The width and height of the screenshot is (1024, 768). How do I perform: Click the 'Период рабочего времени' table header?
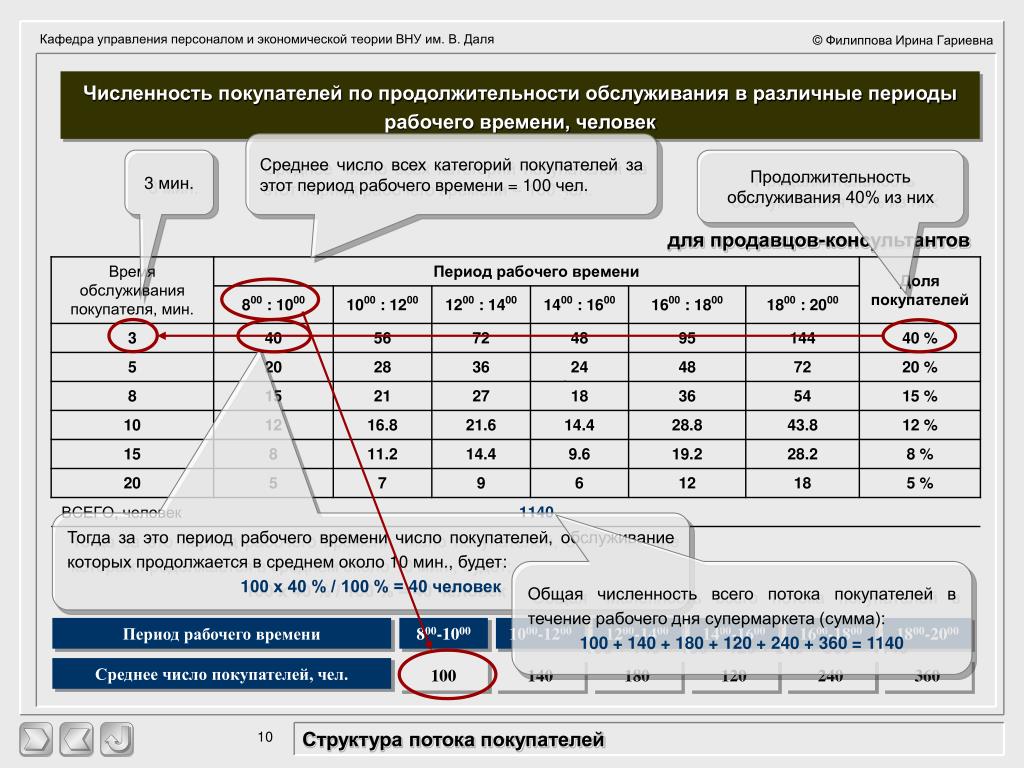(x=536, y=272)
